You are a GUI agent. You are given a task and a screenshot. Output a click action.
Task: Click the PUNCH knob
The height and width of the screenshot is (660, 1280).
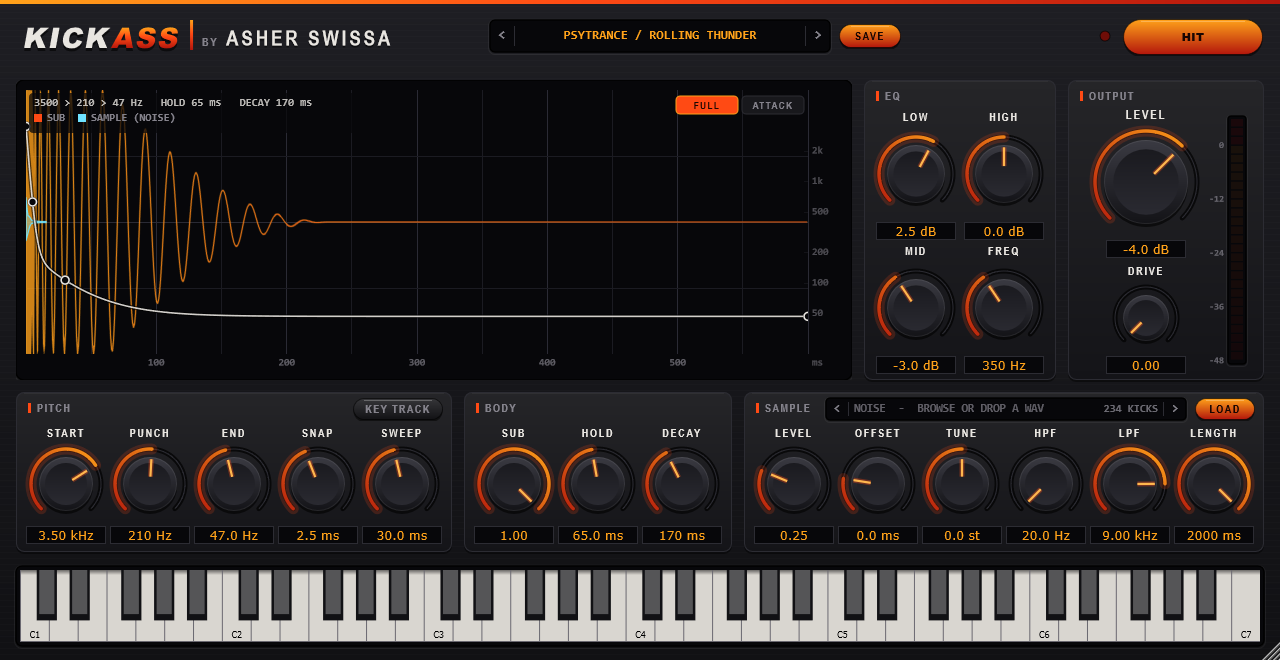pyautogui.click(x=149, y=482)
